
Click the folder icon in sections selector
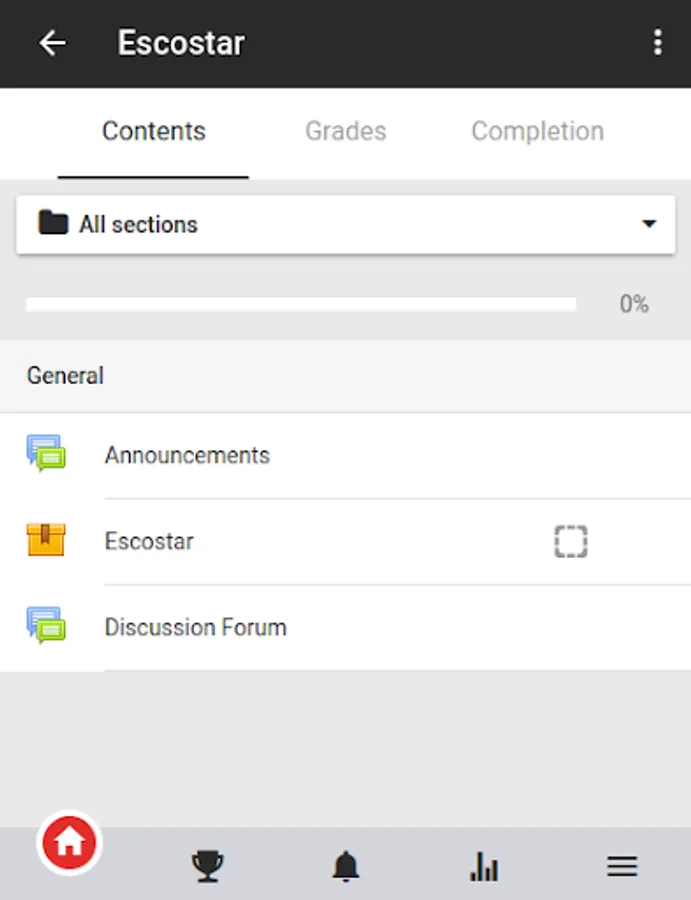52,223
